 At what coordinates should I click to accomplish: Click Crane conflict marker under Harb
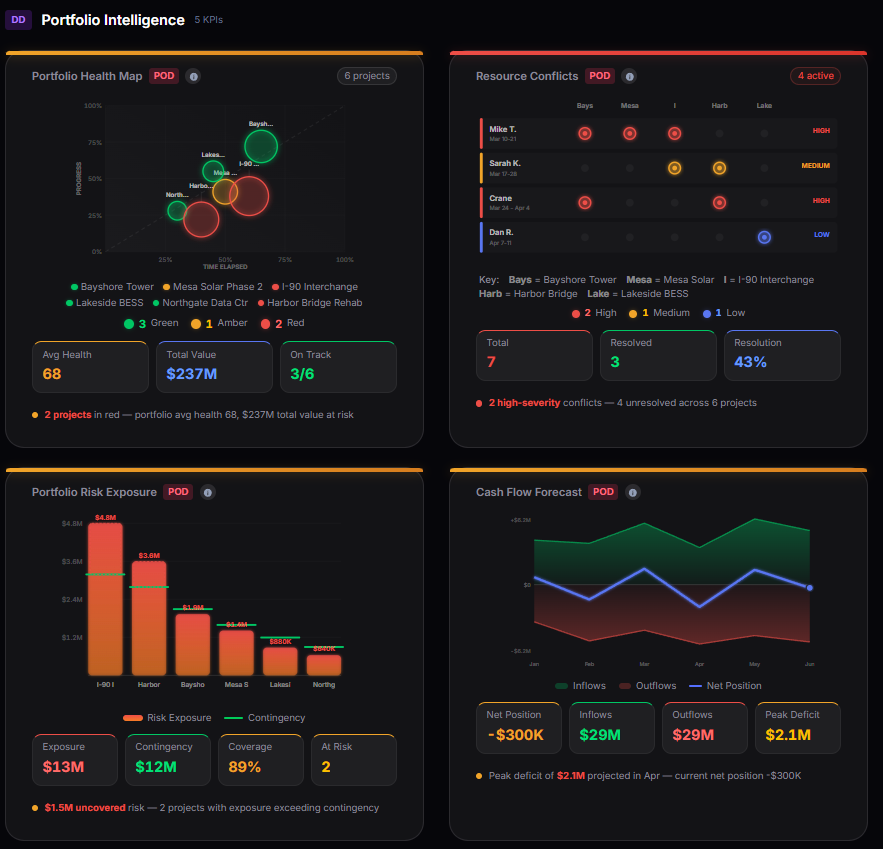coord(719,203)
